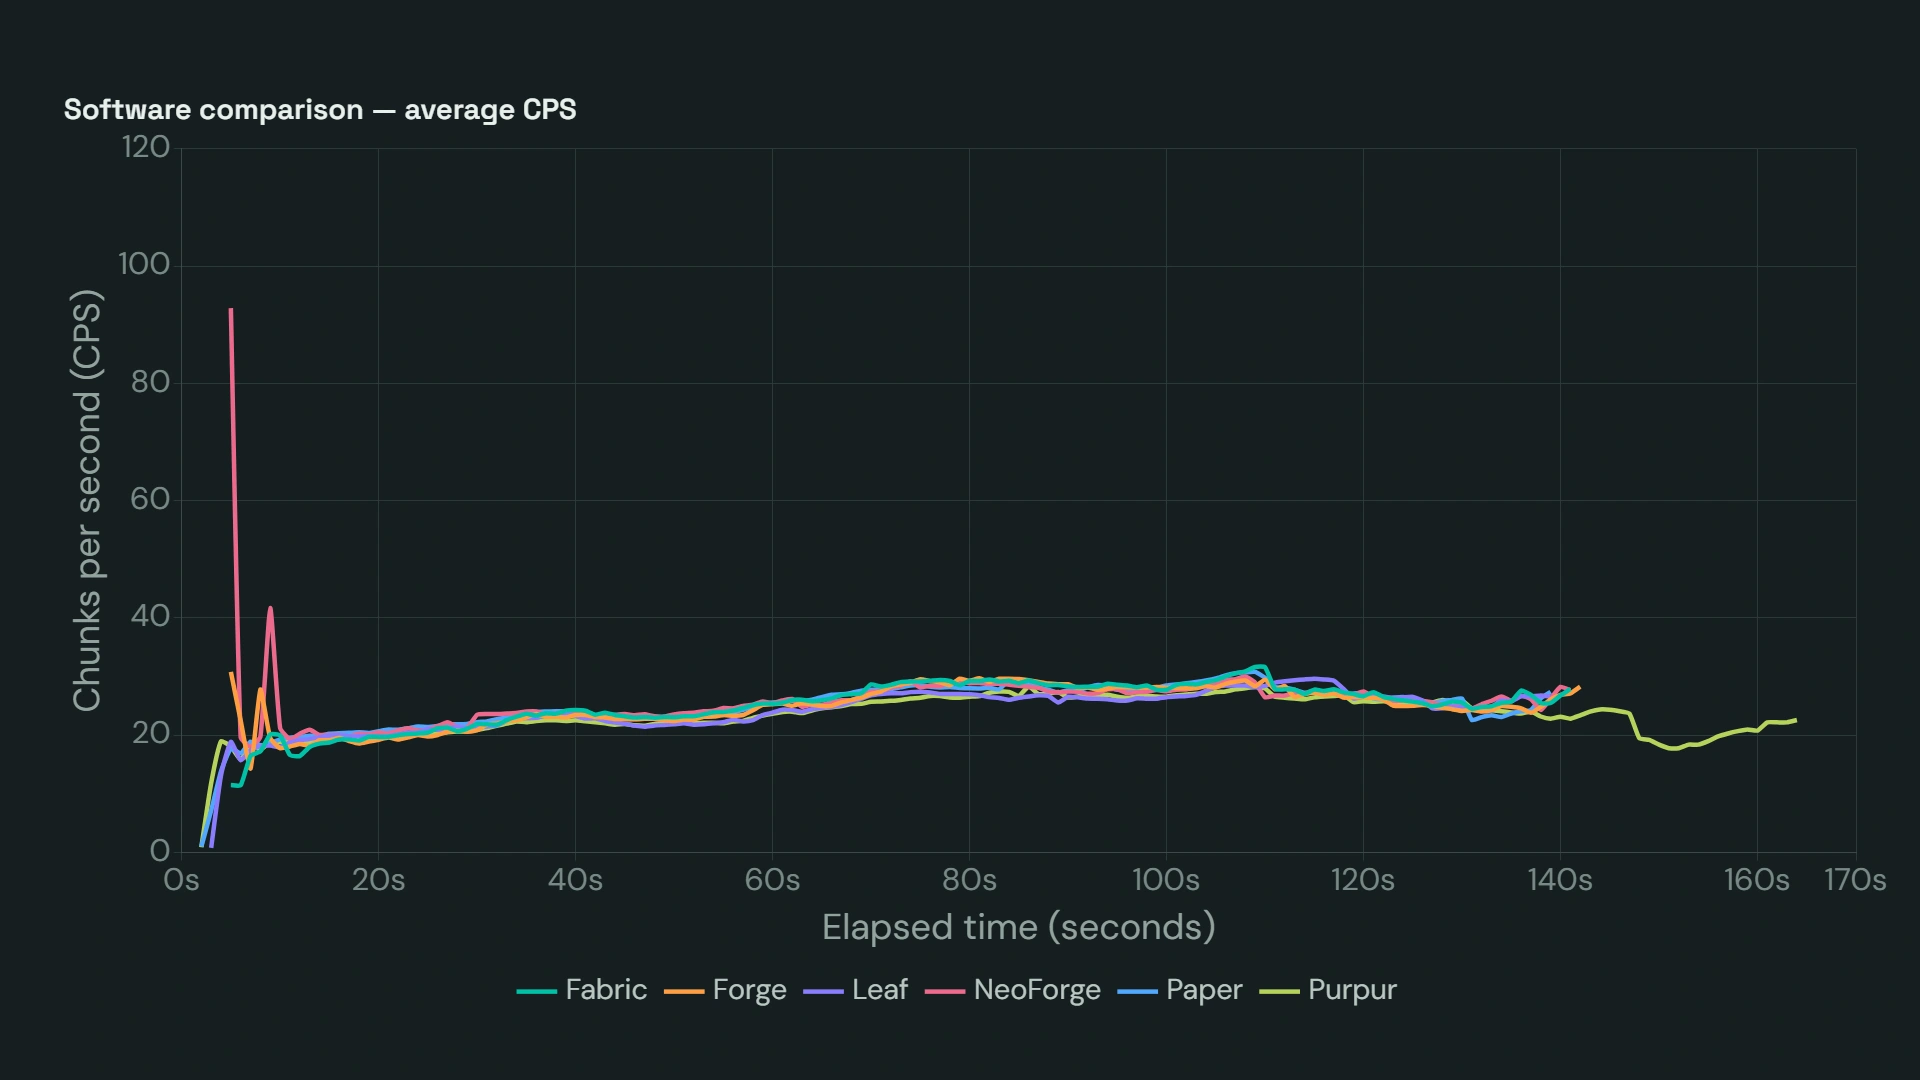Click the blue Paper legend line swatch

[x=1137, y=991]
